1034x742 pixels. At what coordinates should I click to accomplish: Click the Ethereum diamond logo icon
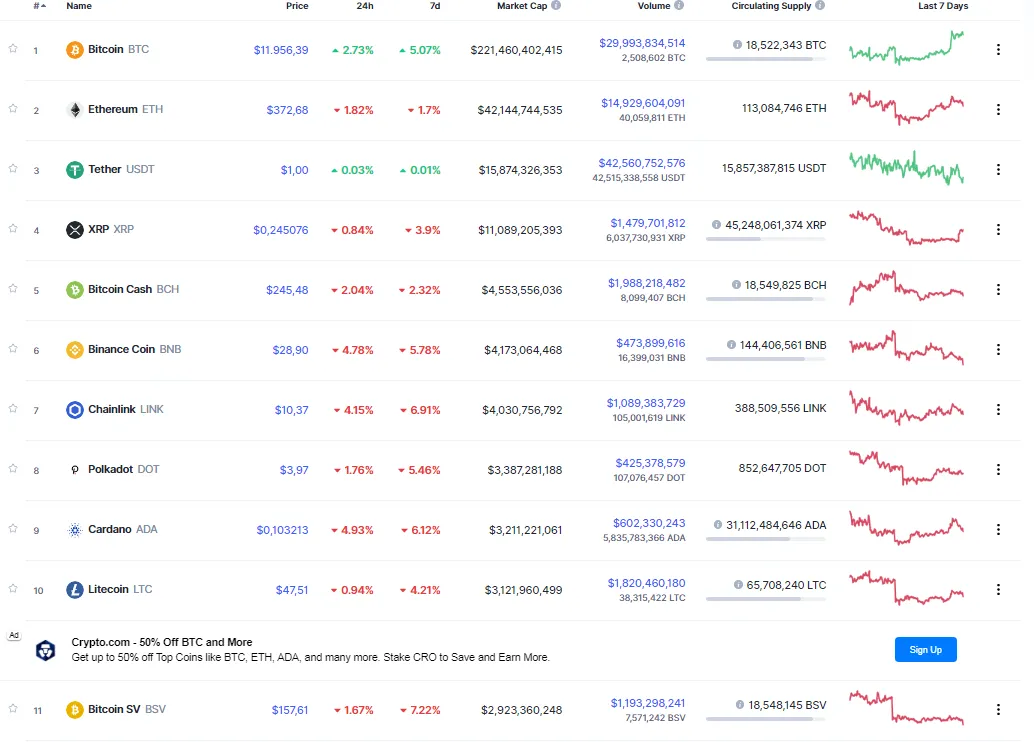pyautogui.click(x=75, y=109)
